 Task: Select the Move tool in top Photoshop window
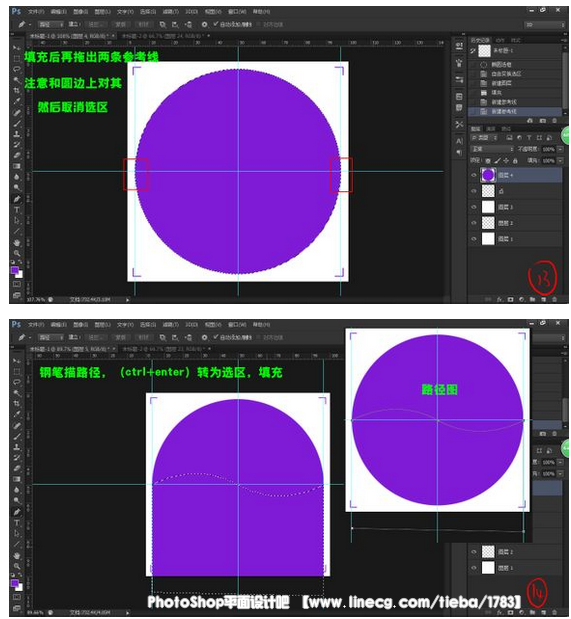[17, 48]
